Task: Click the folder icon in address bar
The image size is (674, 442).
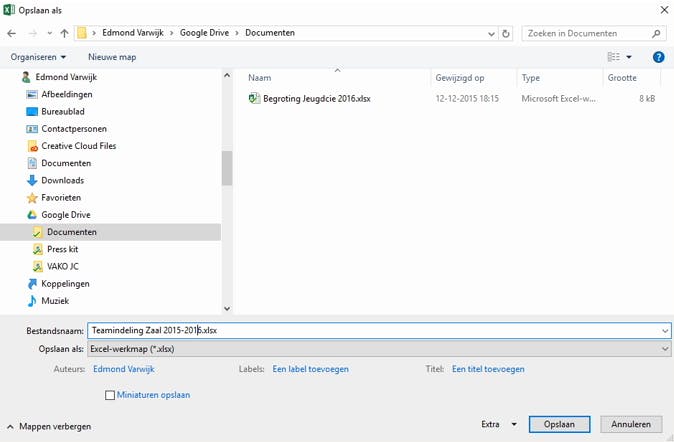Action: (x=82, y=33)
